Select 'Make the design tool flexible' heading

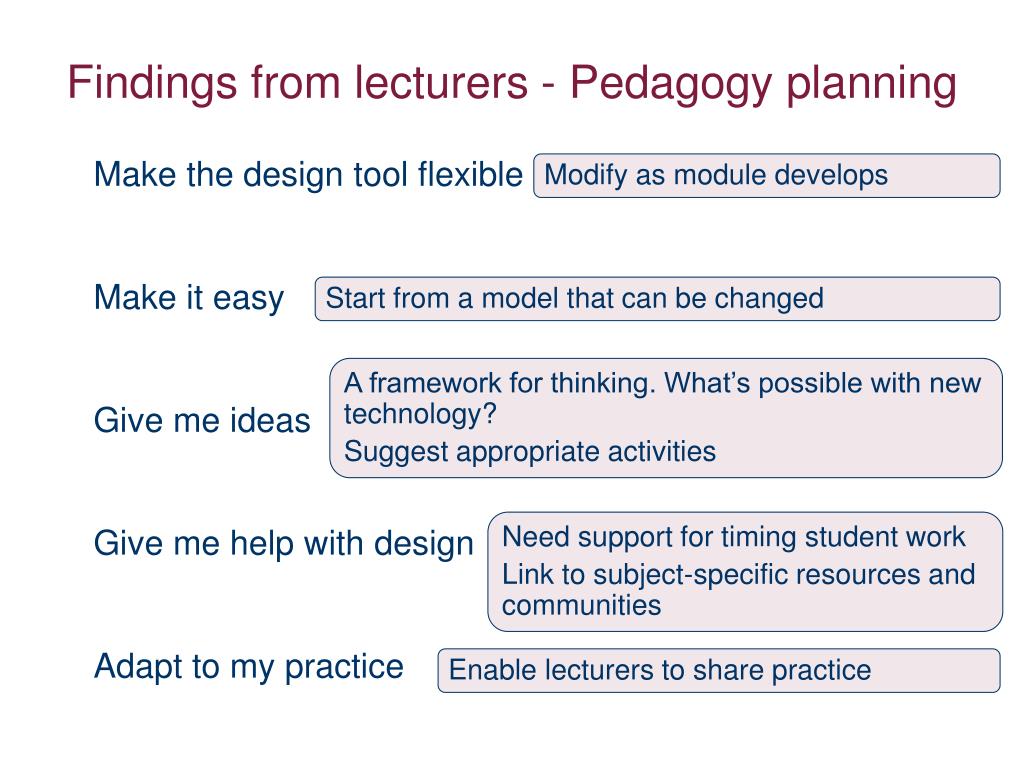pyautogui.click(x=308, y=175)
